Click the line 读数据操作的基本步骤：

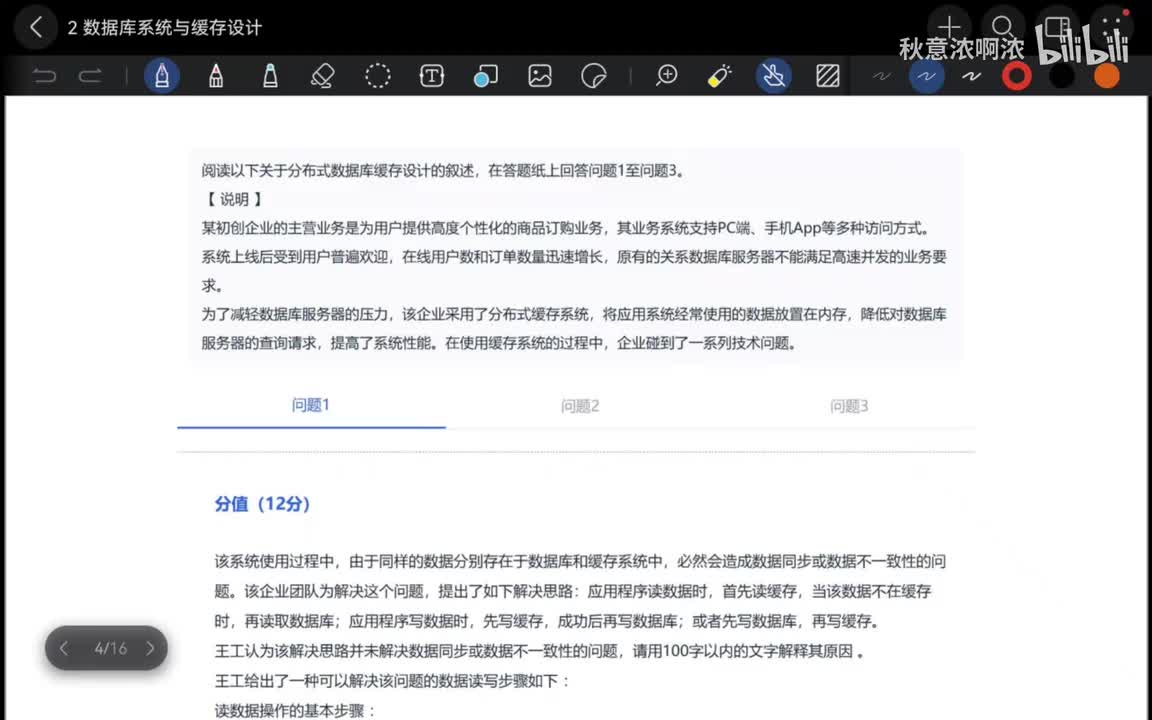295,710
